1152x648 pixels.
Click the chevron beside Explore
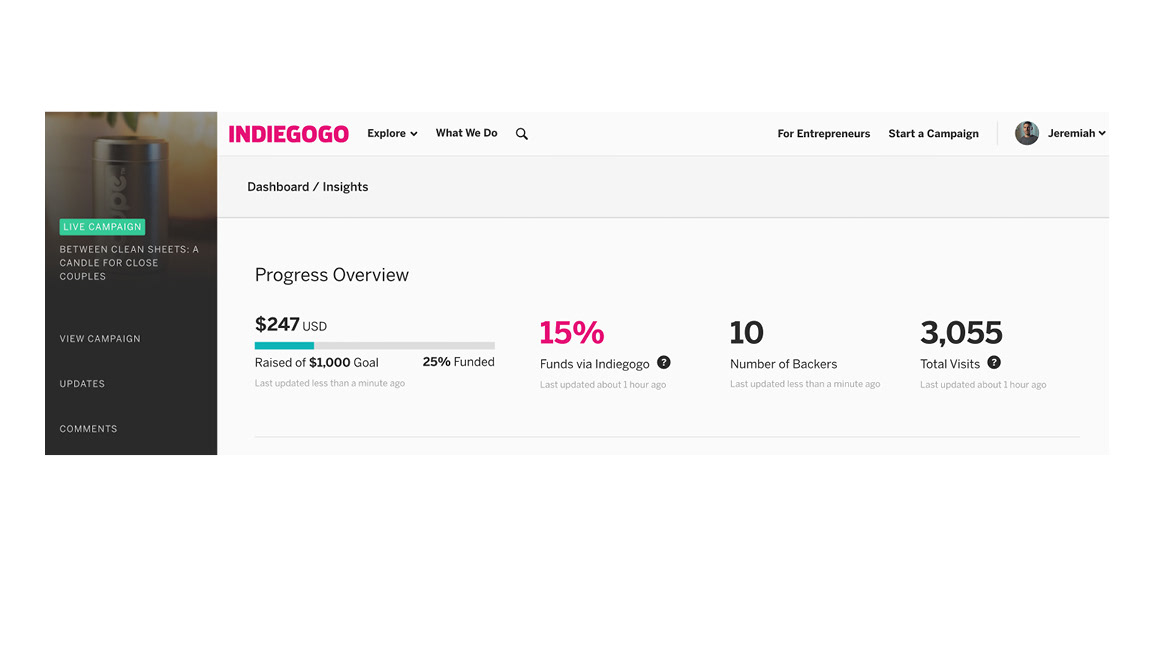pyautogui.click(x=414, y=134)
